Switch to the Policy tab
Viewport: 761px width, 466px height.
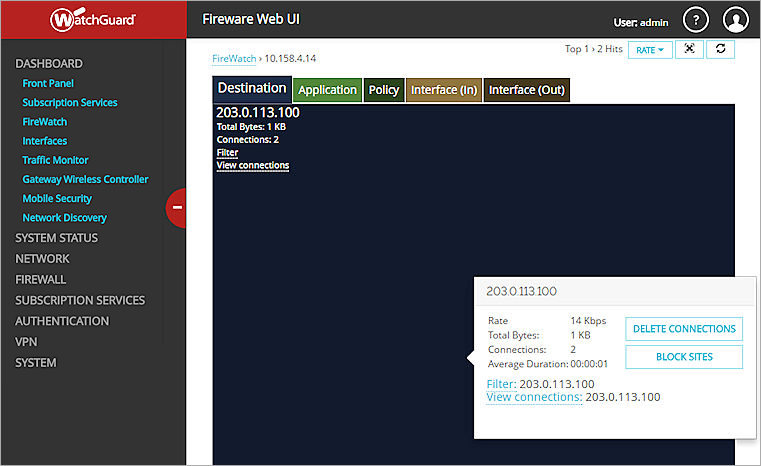click(383, 90)
